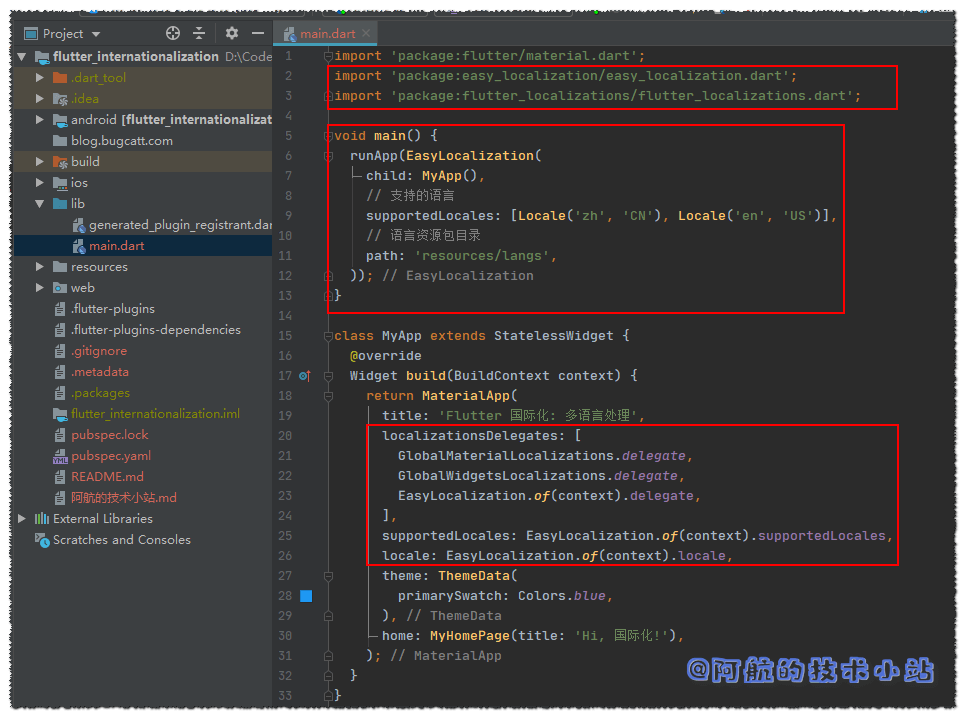Fold the main() function at line 5
Screen dimensions: 966x718
[x=328, y=136]
